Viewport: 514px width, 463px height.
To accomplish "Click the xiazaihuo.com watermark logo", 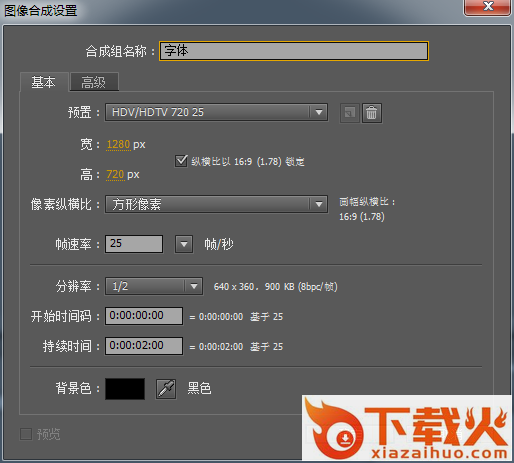I will 407,429.
